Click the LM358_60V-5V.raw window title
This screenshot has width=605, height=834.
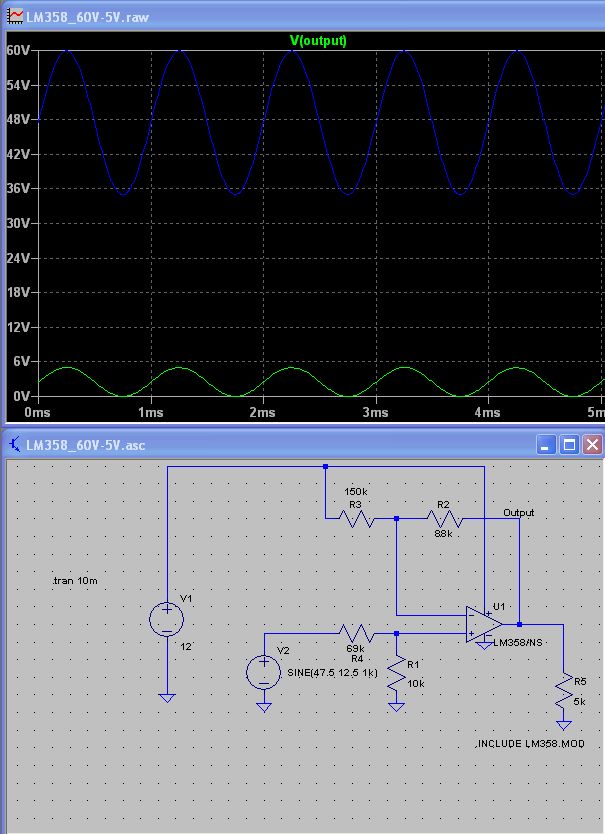pyautogui.click(x=88, y=17)
